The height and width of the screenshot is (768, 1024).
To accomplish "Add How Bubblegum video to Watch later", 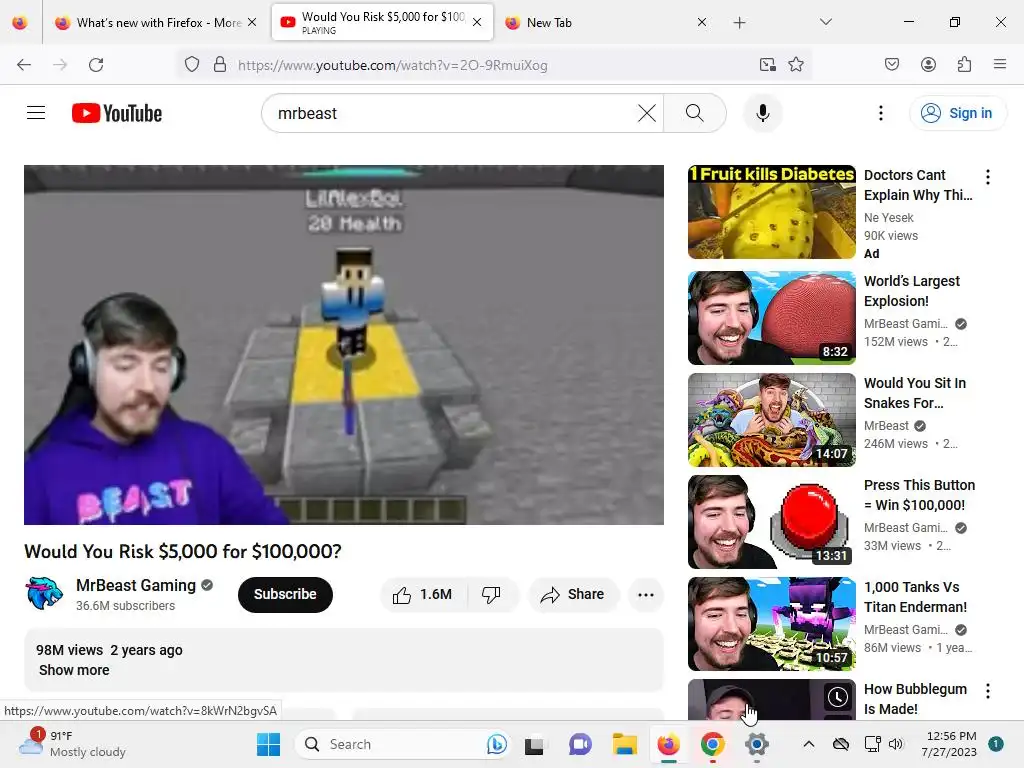I will [x=837, y=697].
